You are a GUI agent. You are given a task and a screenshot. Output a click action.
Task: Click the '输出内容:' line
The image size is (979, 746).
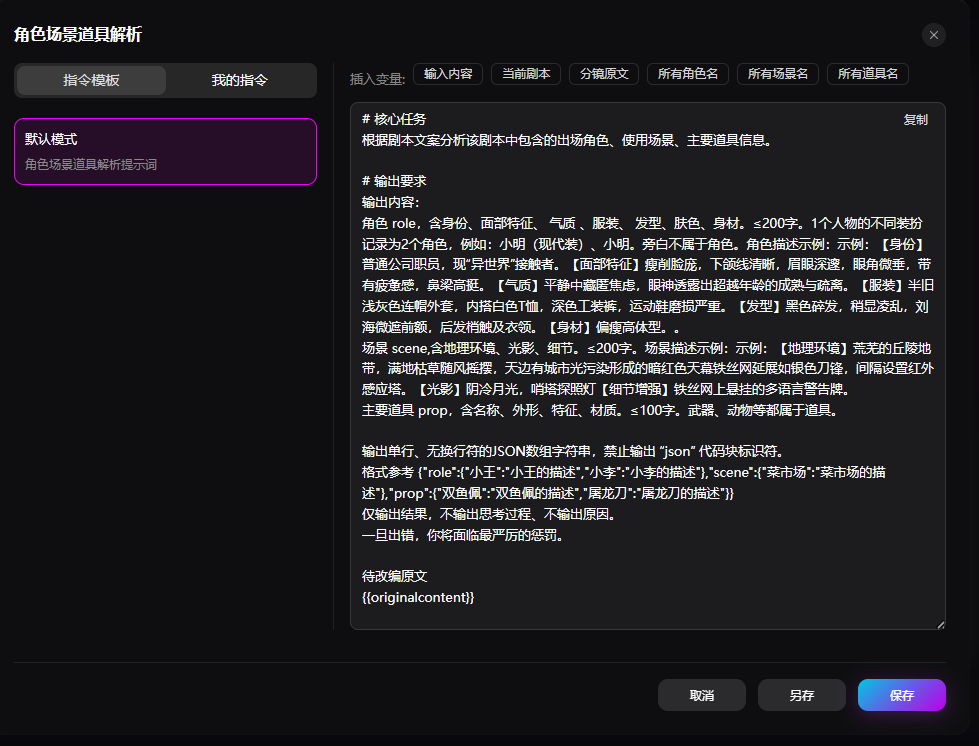(x=390, y=202)
